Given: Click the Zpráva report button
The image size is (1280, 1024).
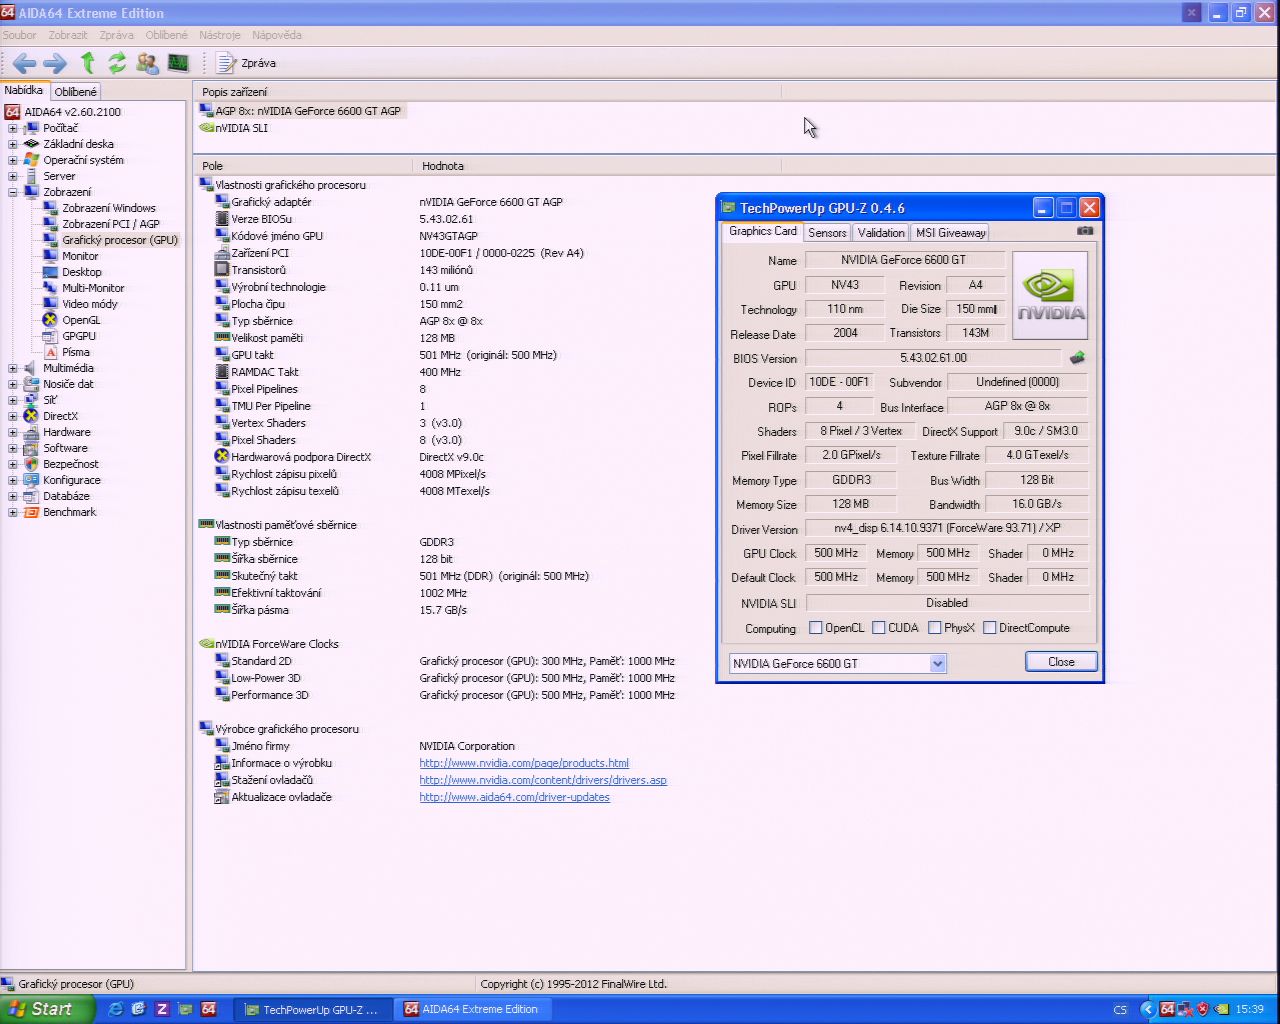Looking at the screenshot, I should coord(246,63).
